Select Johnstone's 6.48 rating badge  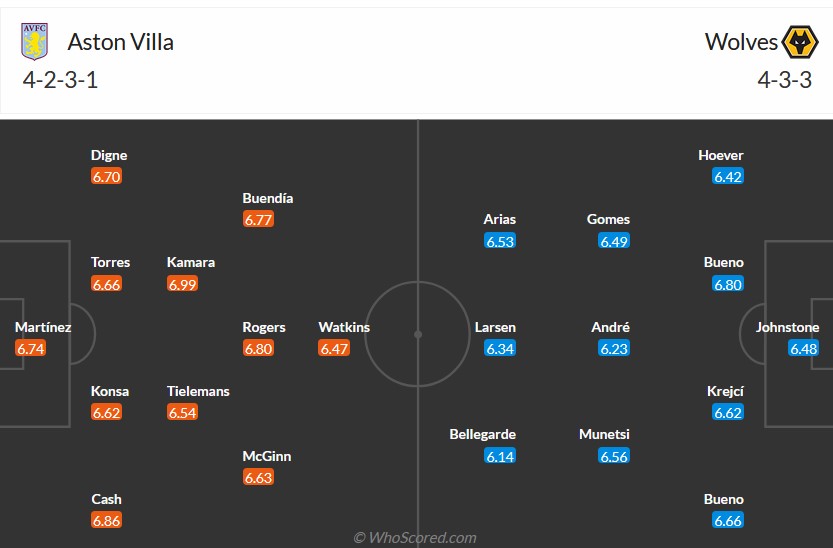click(x=803, y=349)
